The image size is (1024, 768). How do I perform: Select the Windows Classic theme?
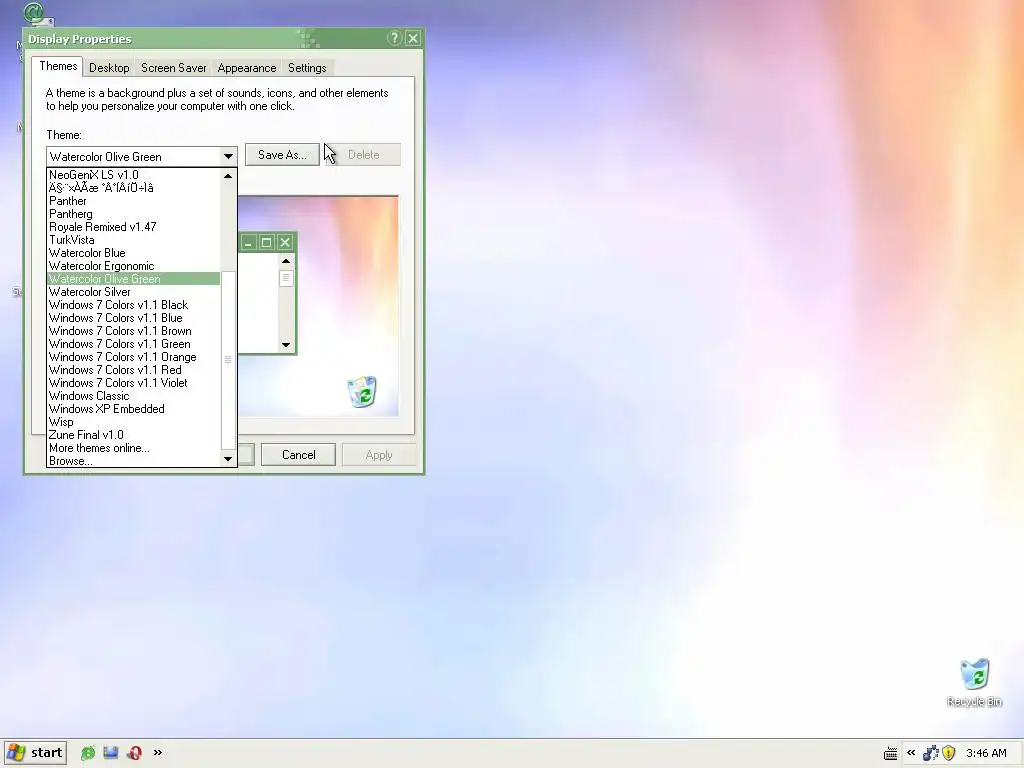[134, 396]
